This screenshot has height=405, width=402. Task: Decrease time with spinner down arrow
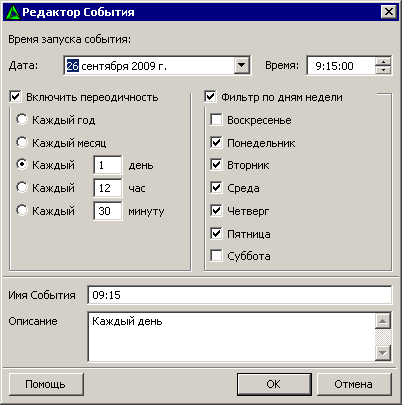click(383, 70)
